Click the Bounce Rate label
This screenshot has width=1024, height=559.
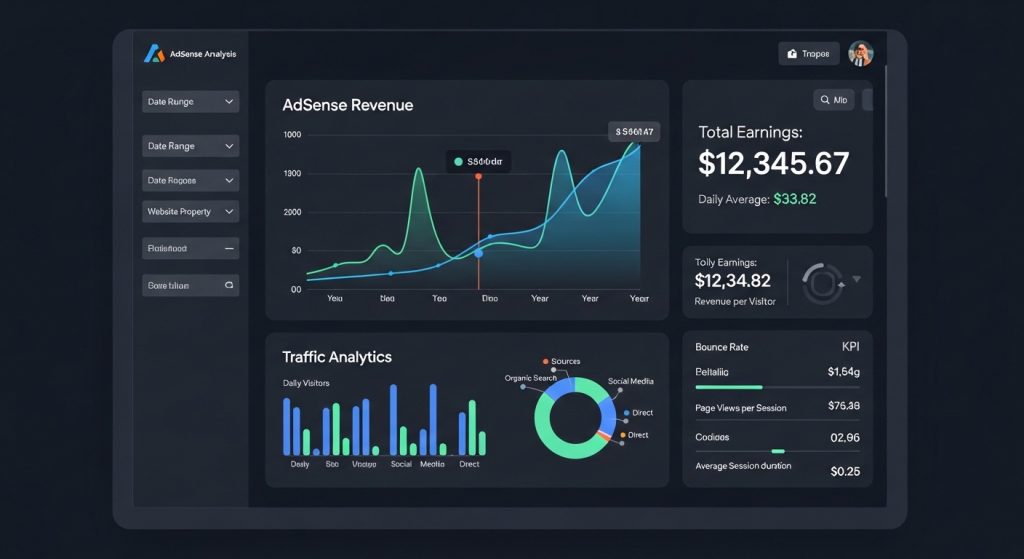(722, 347)
